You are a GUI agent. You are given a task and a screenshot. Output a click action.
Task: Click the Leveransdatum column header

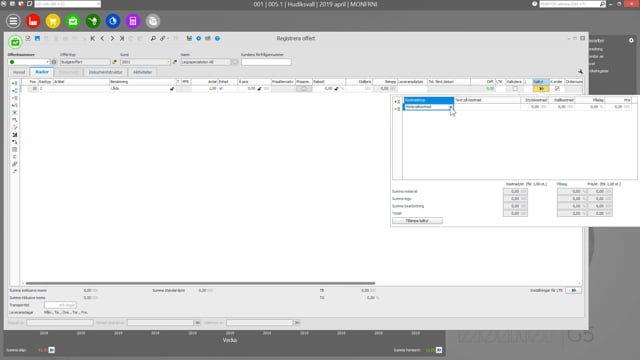(x=412, y=82)
